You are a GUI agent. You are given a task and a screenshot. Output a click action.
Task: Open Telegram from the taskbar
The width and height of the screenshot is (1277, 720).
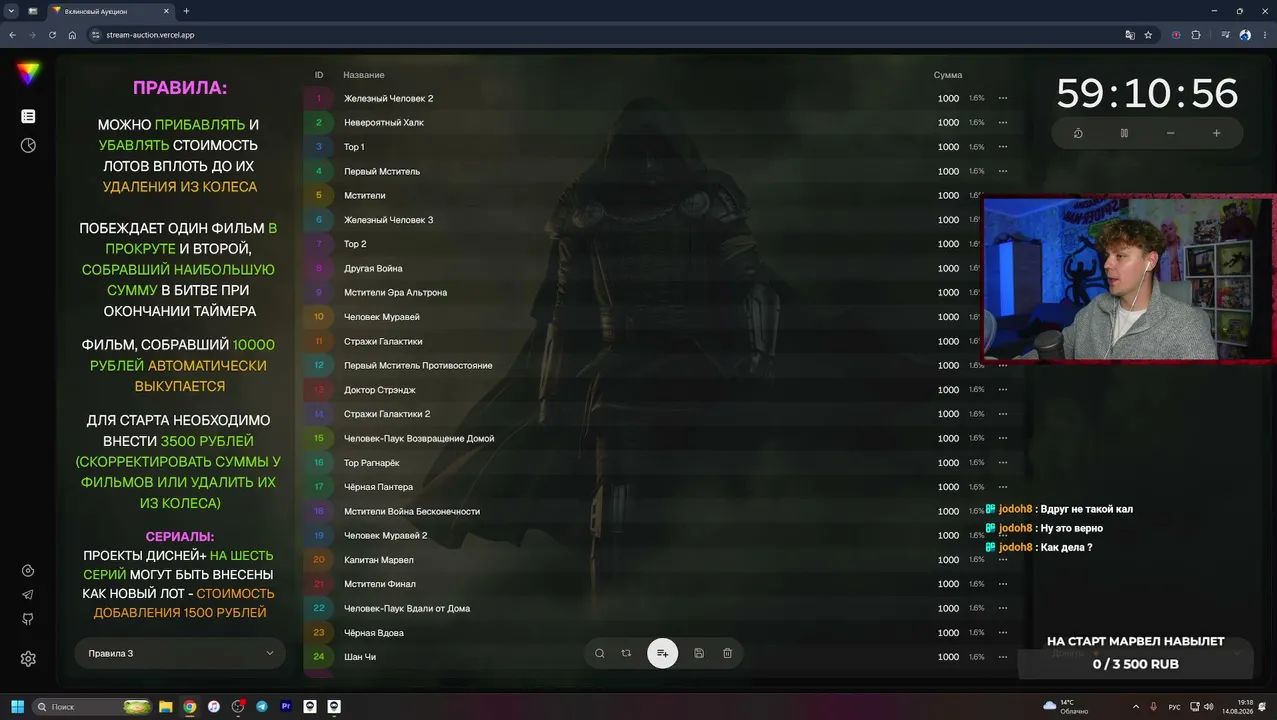pyautogui.click(x=262, y=706)
